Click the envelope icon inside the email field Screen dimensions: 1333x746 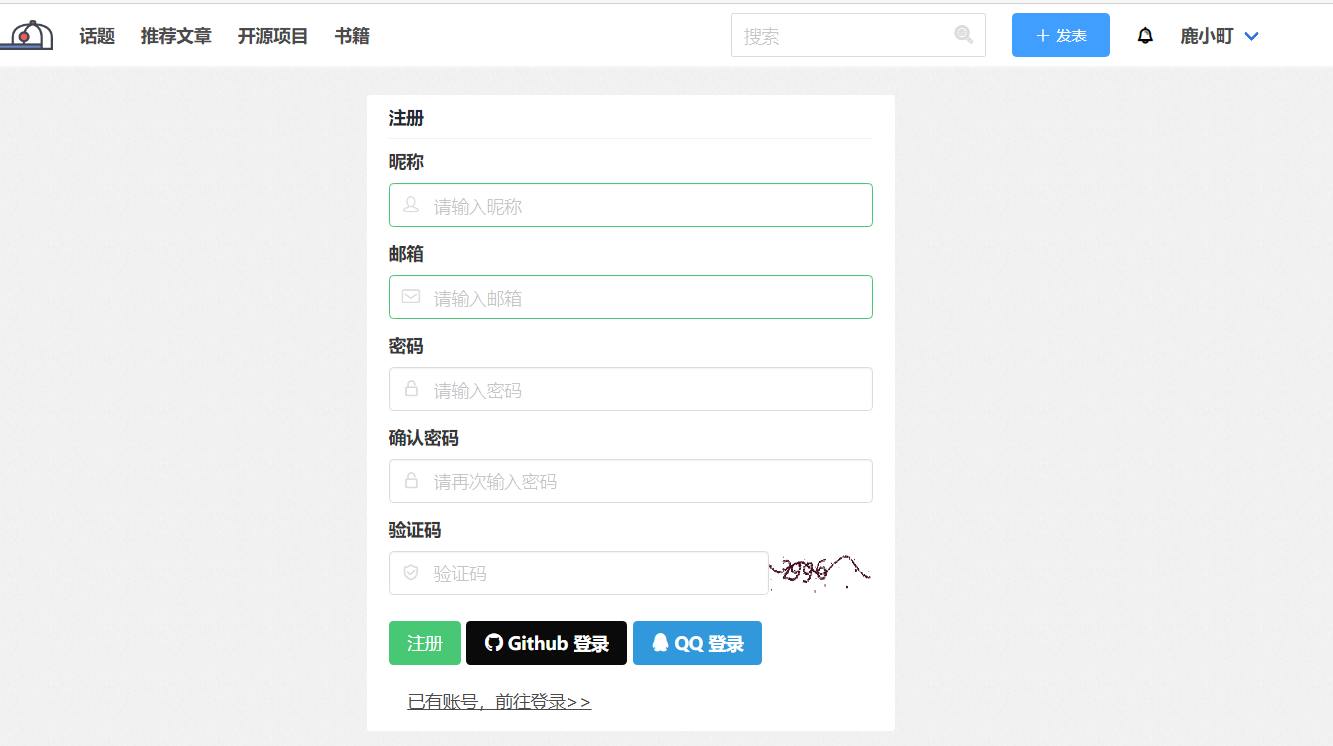[410, 296]
